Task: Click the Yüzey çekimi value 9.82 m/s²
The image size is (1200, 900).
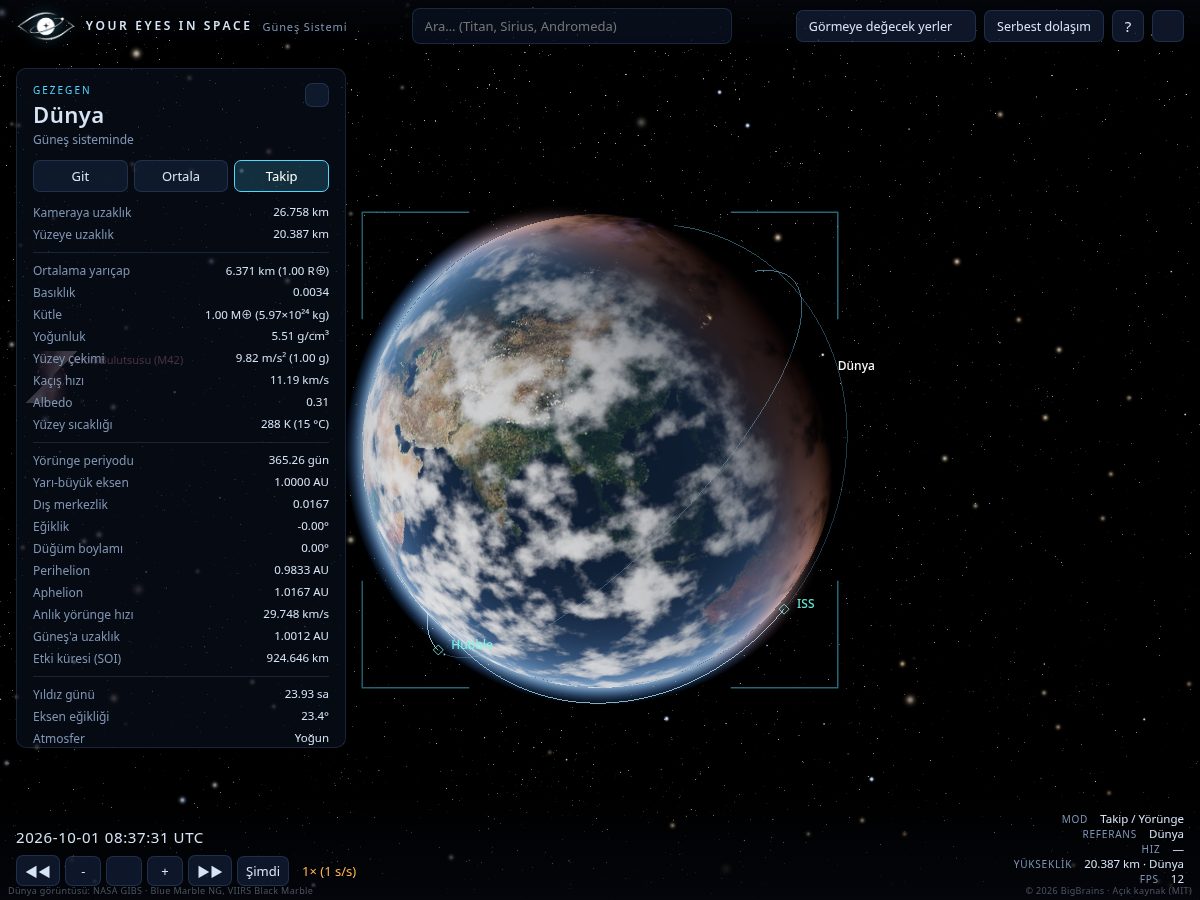Action: point(282,358)
